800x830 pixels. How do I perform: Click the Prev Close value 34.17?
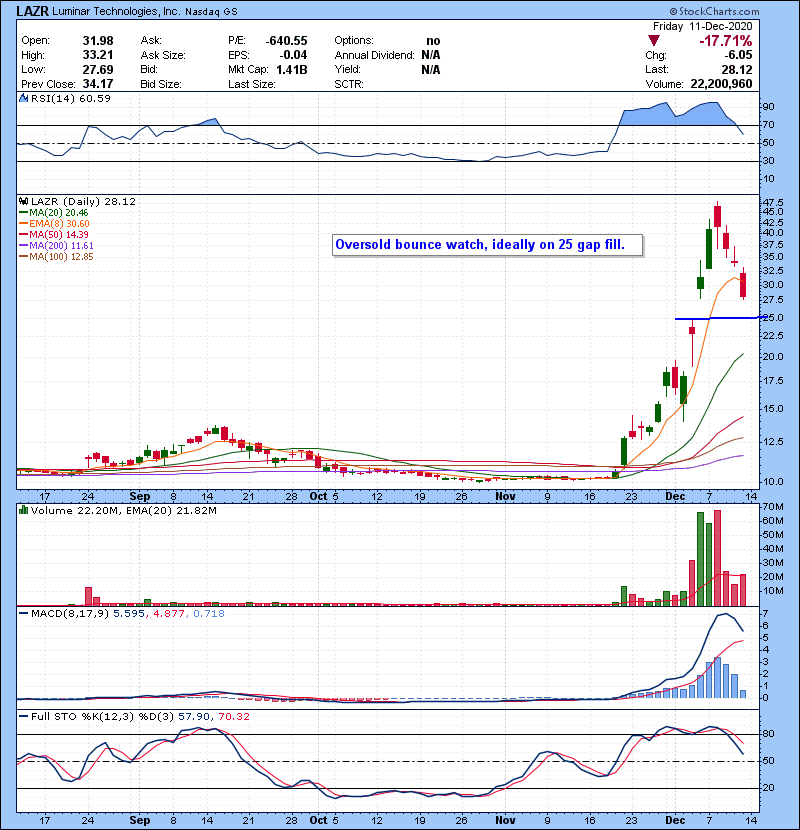click(98, 84)
